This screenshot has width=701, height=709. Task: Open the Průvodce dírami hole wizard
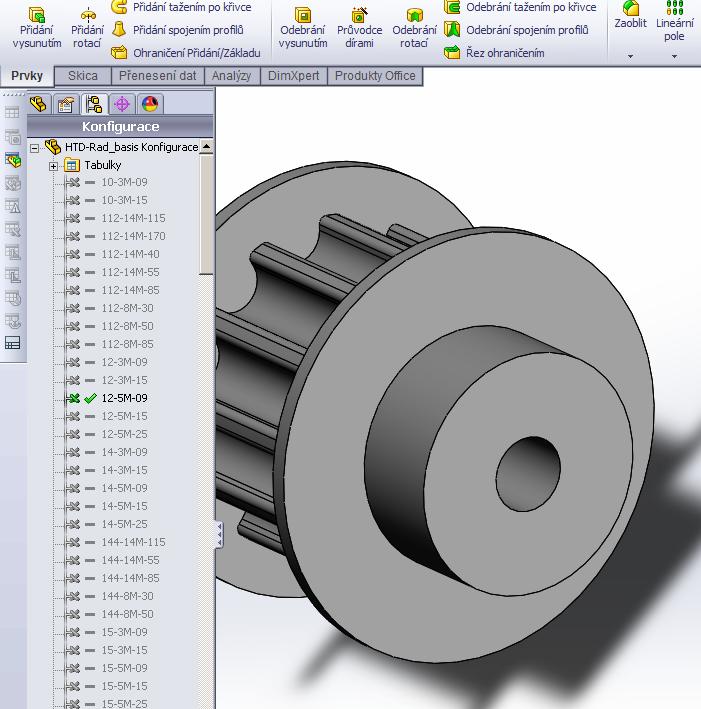[359, 27]
